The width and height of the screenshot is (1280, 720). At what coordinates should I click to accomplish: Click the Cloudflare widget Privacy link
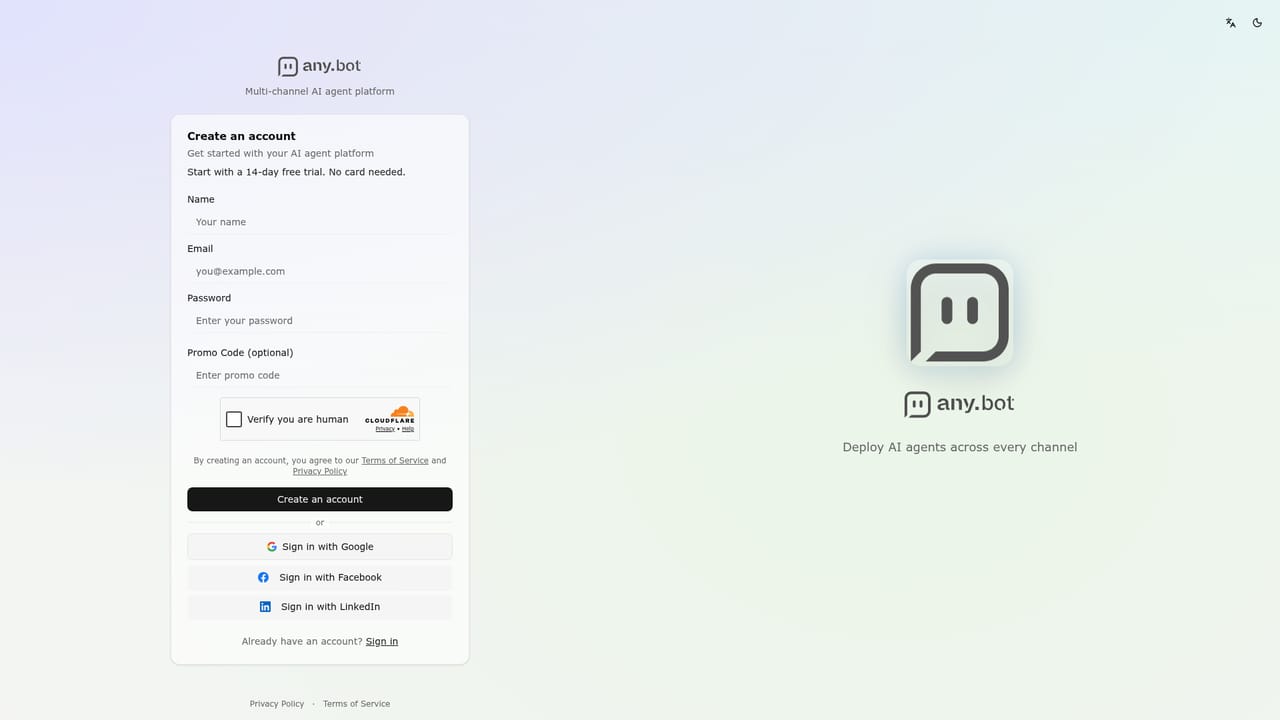pos(385,429)
